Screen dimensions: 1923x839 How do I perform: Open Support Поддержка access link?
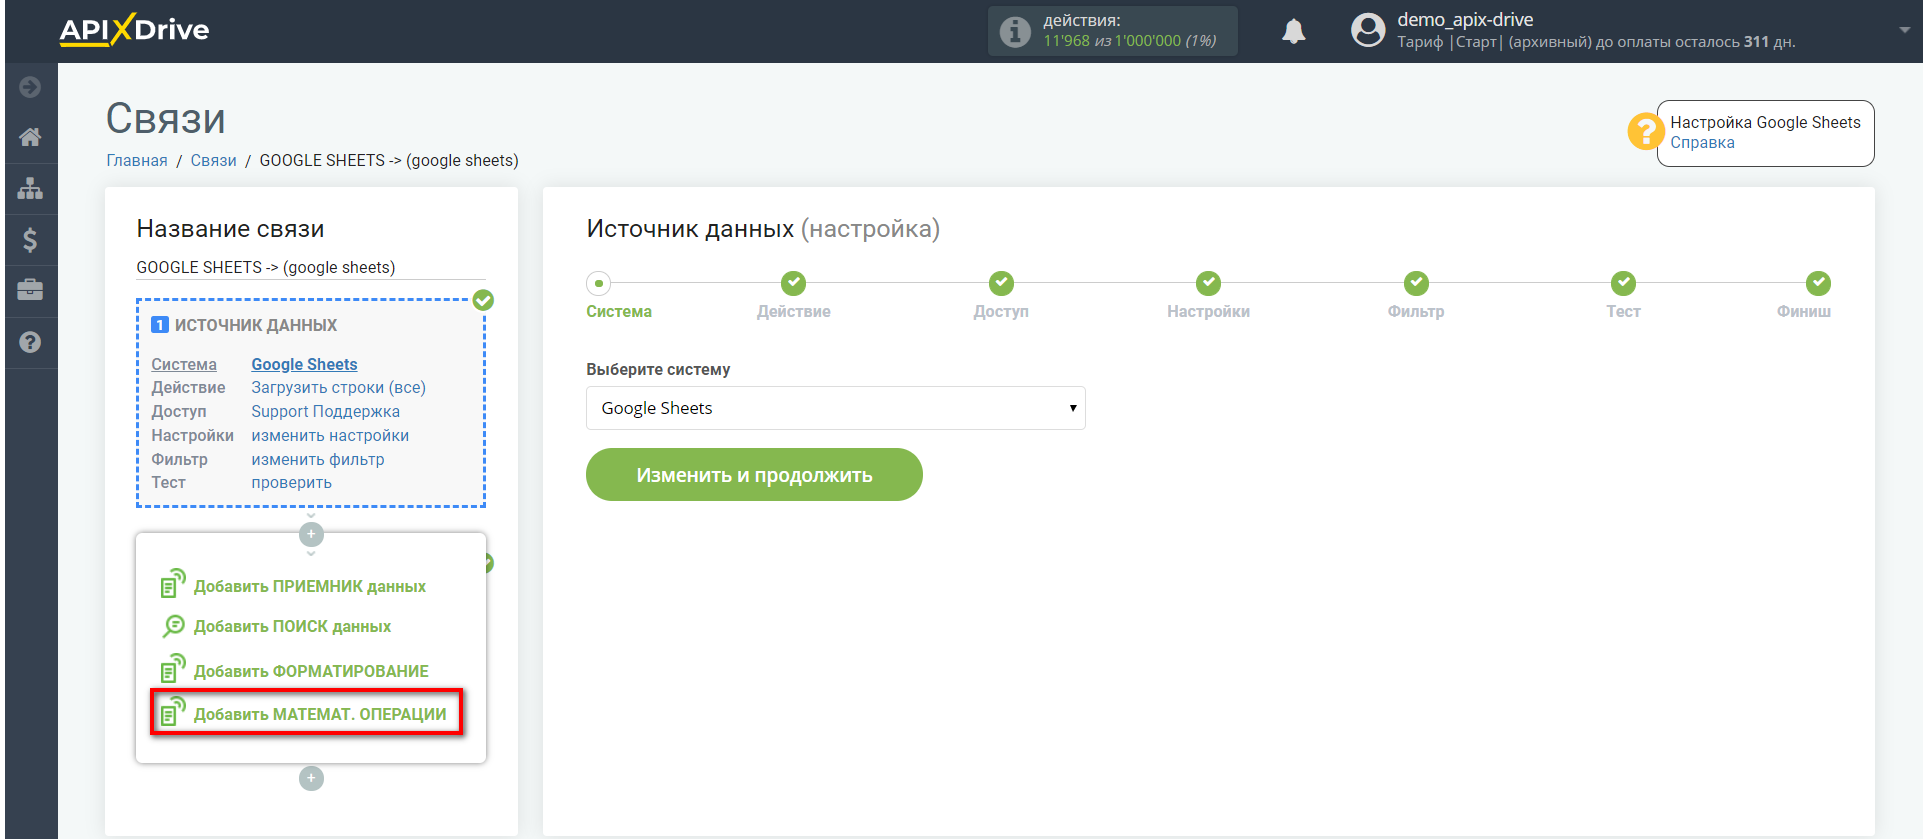325,412
